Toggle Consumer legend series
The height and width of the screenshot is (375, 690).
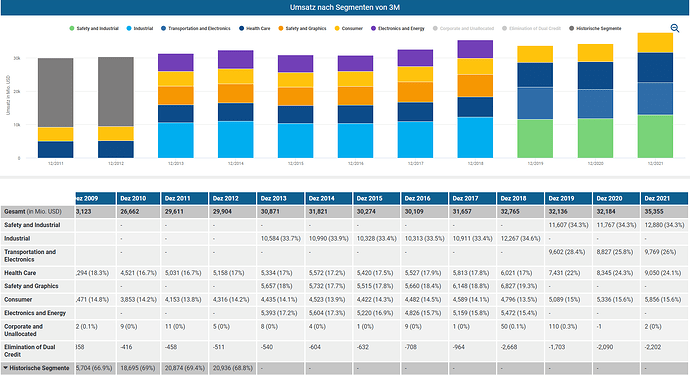pos(349,28)
